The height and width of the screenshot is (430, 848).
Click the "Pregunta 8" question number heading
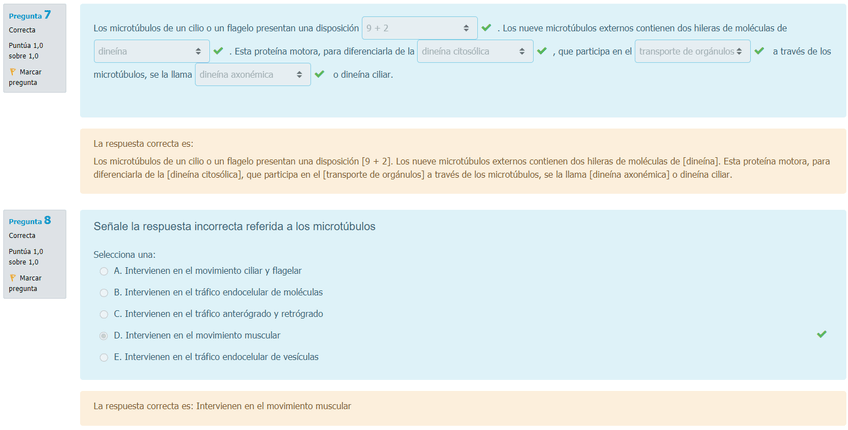(29, 221)
